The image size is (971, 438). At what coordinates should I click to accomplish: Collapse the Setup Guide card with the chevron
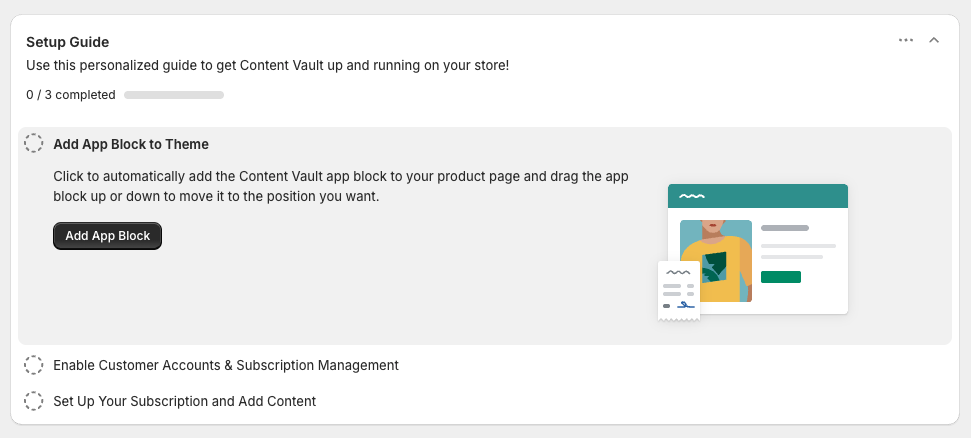[x=934, y=40]
